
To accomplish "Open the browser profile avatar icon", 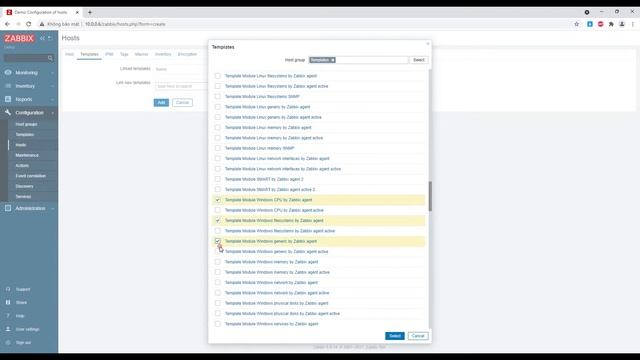I will click(x=622, y=24).
